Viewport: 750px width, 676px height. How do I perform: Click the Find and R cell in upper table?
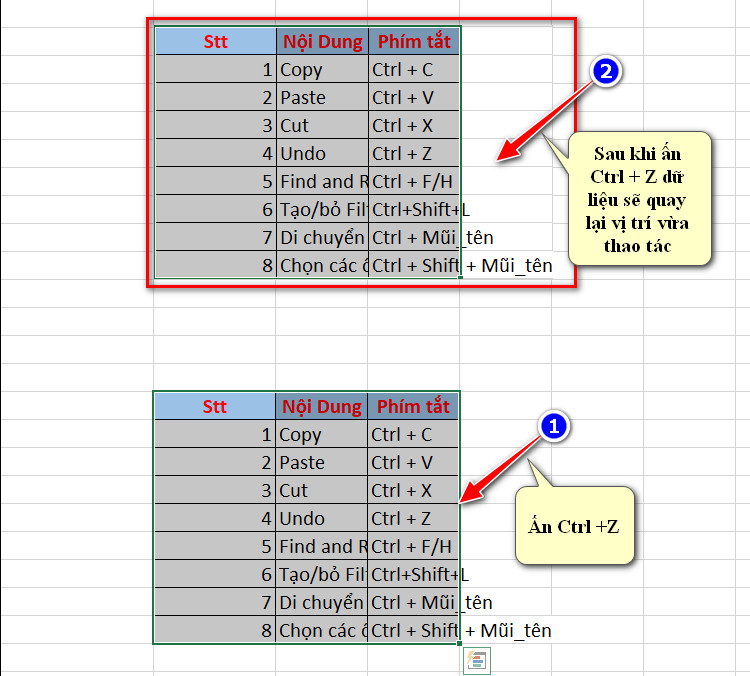pyautogui.click(x=322, y=181)
